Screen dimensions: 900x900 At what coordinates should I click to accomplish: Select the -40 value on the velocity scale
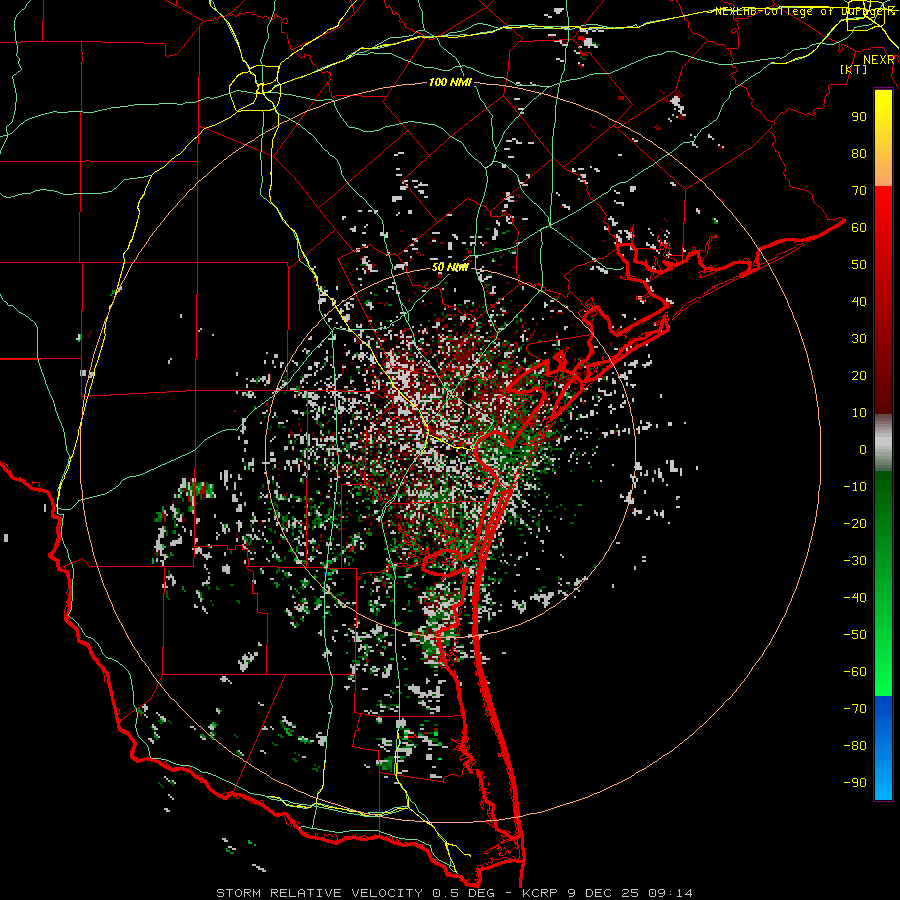855,598
